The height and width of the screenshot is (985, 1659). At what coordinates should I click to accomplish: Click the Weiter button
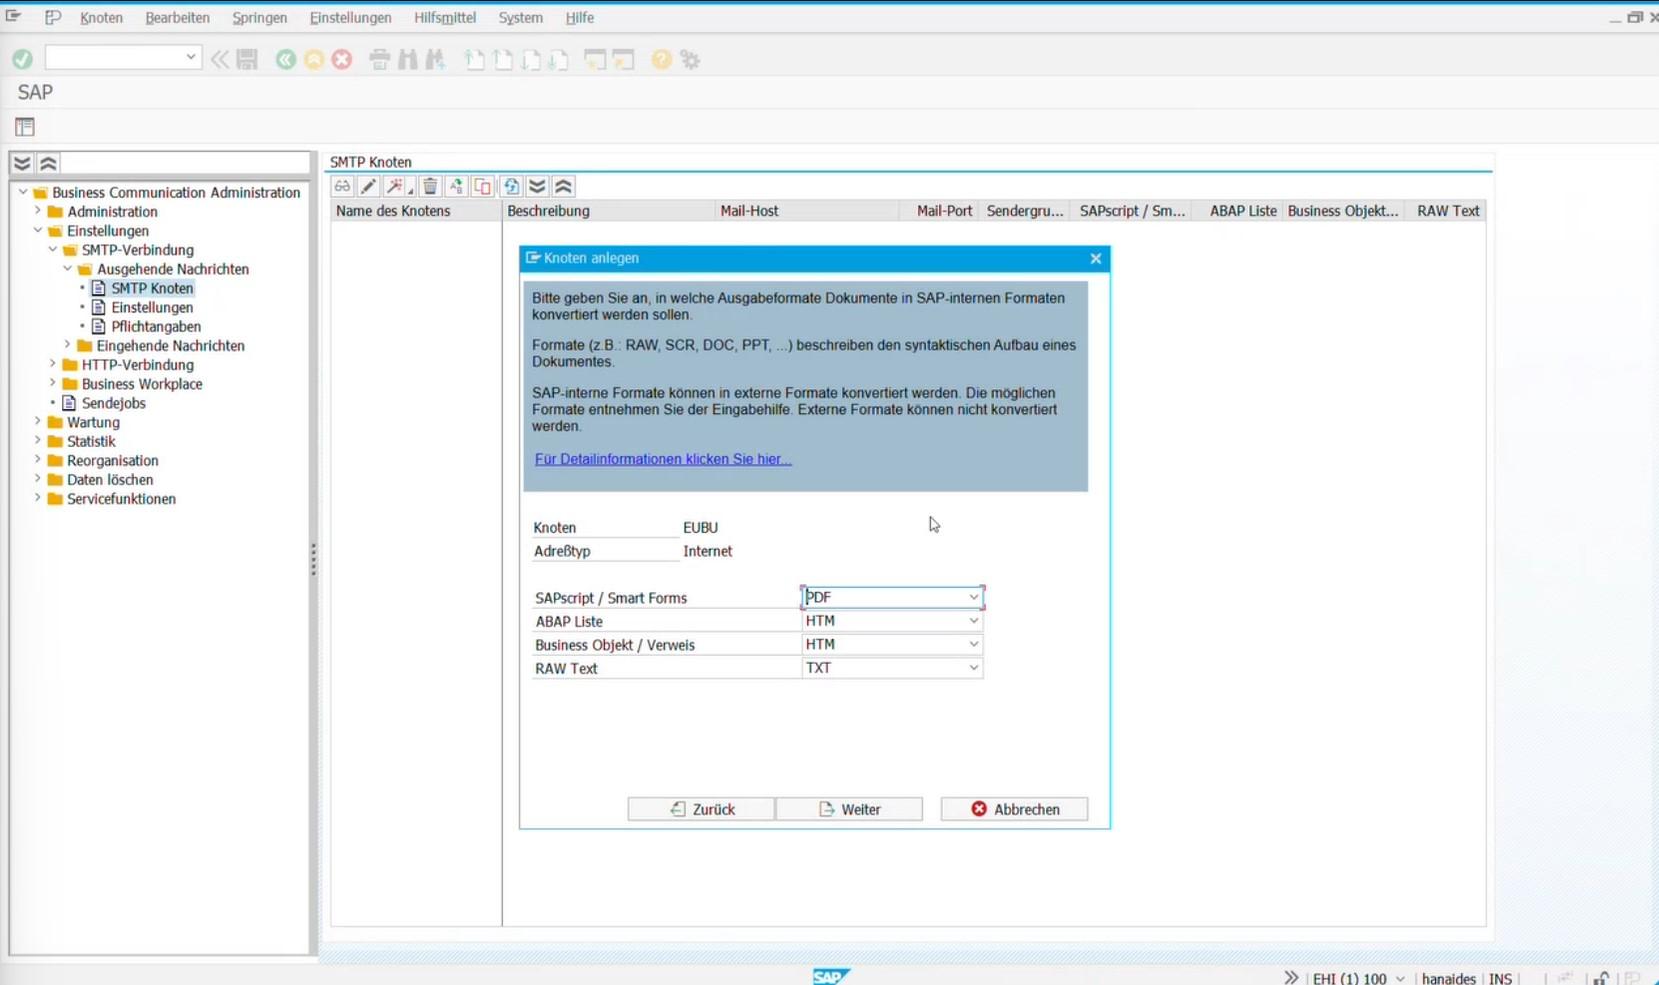click(x=849, y=809)
